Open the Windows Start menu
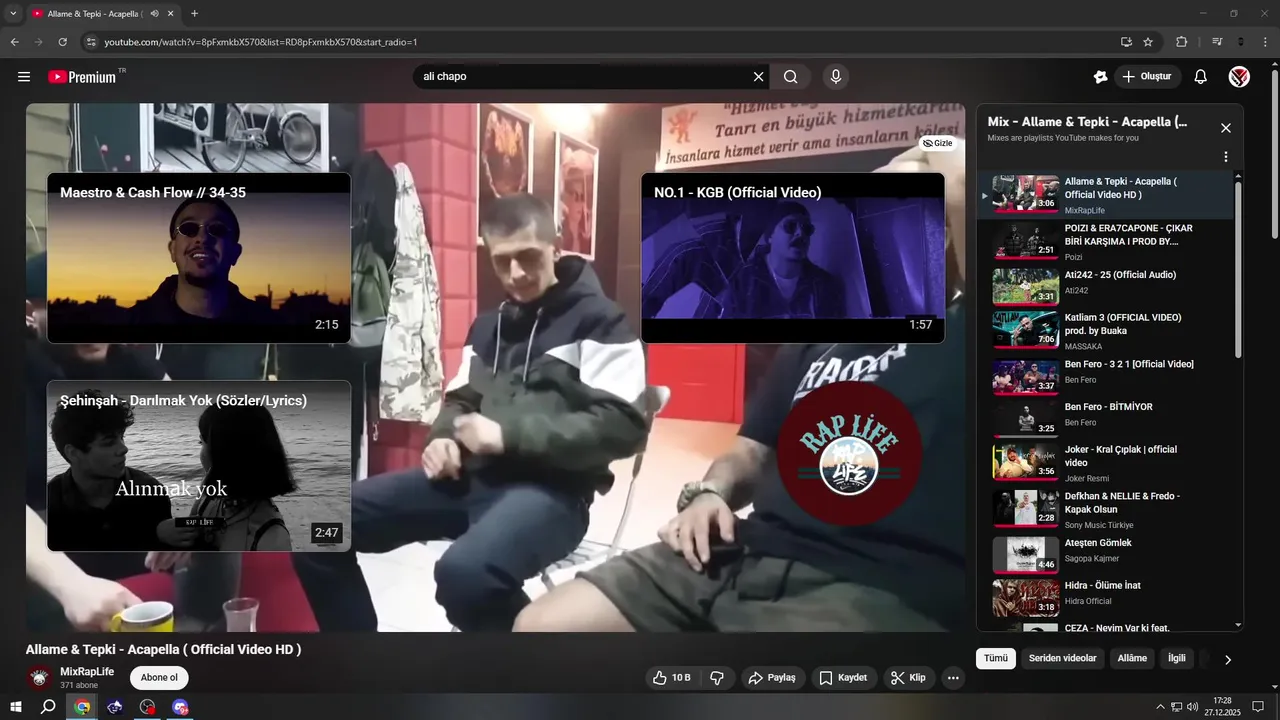1280x720 pixels. click(16, 707)
